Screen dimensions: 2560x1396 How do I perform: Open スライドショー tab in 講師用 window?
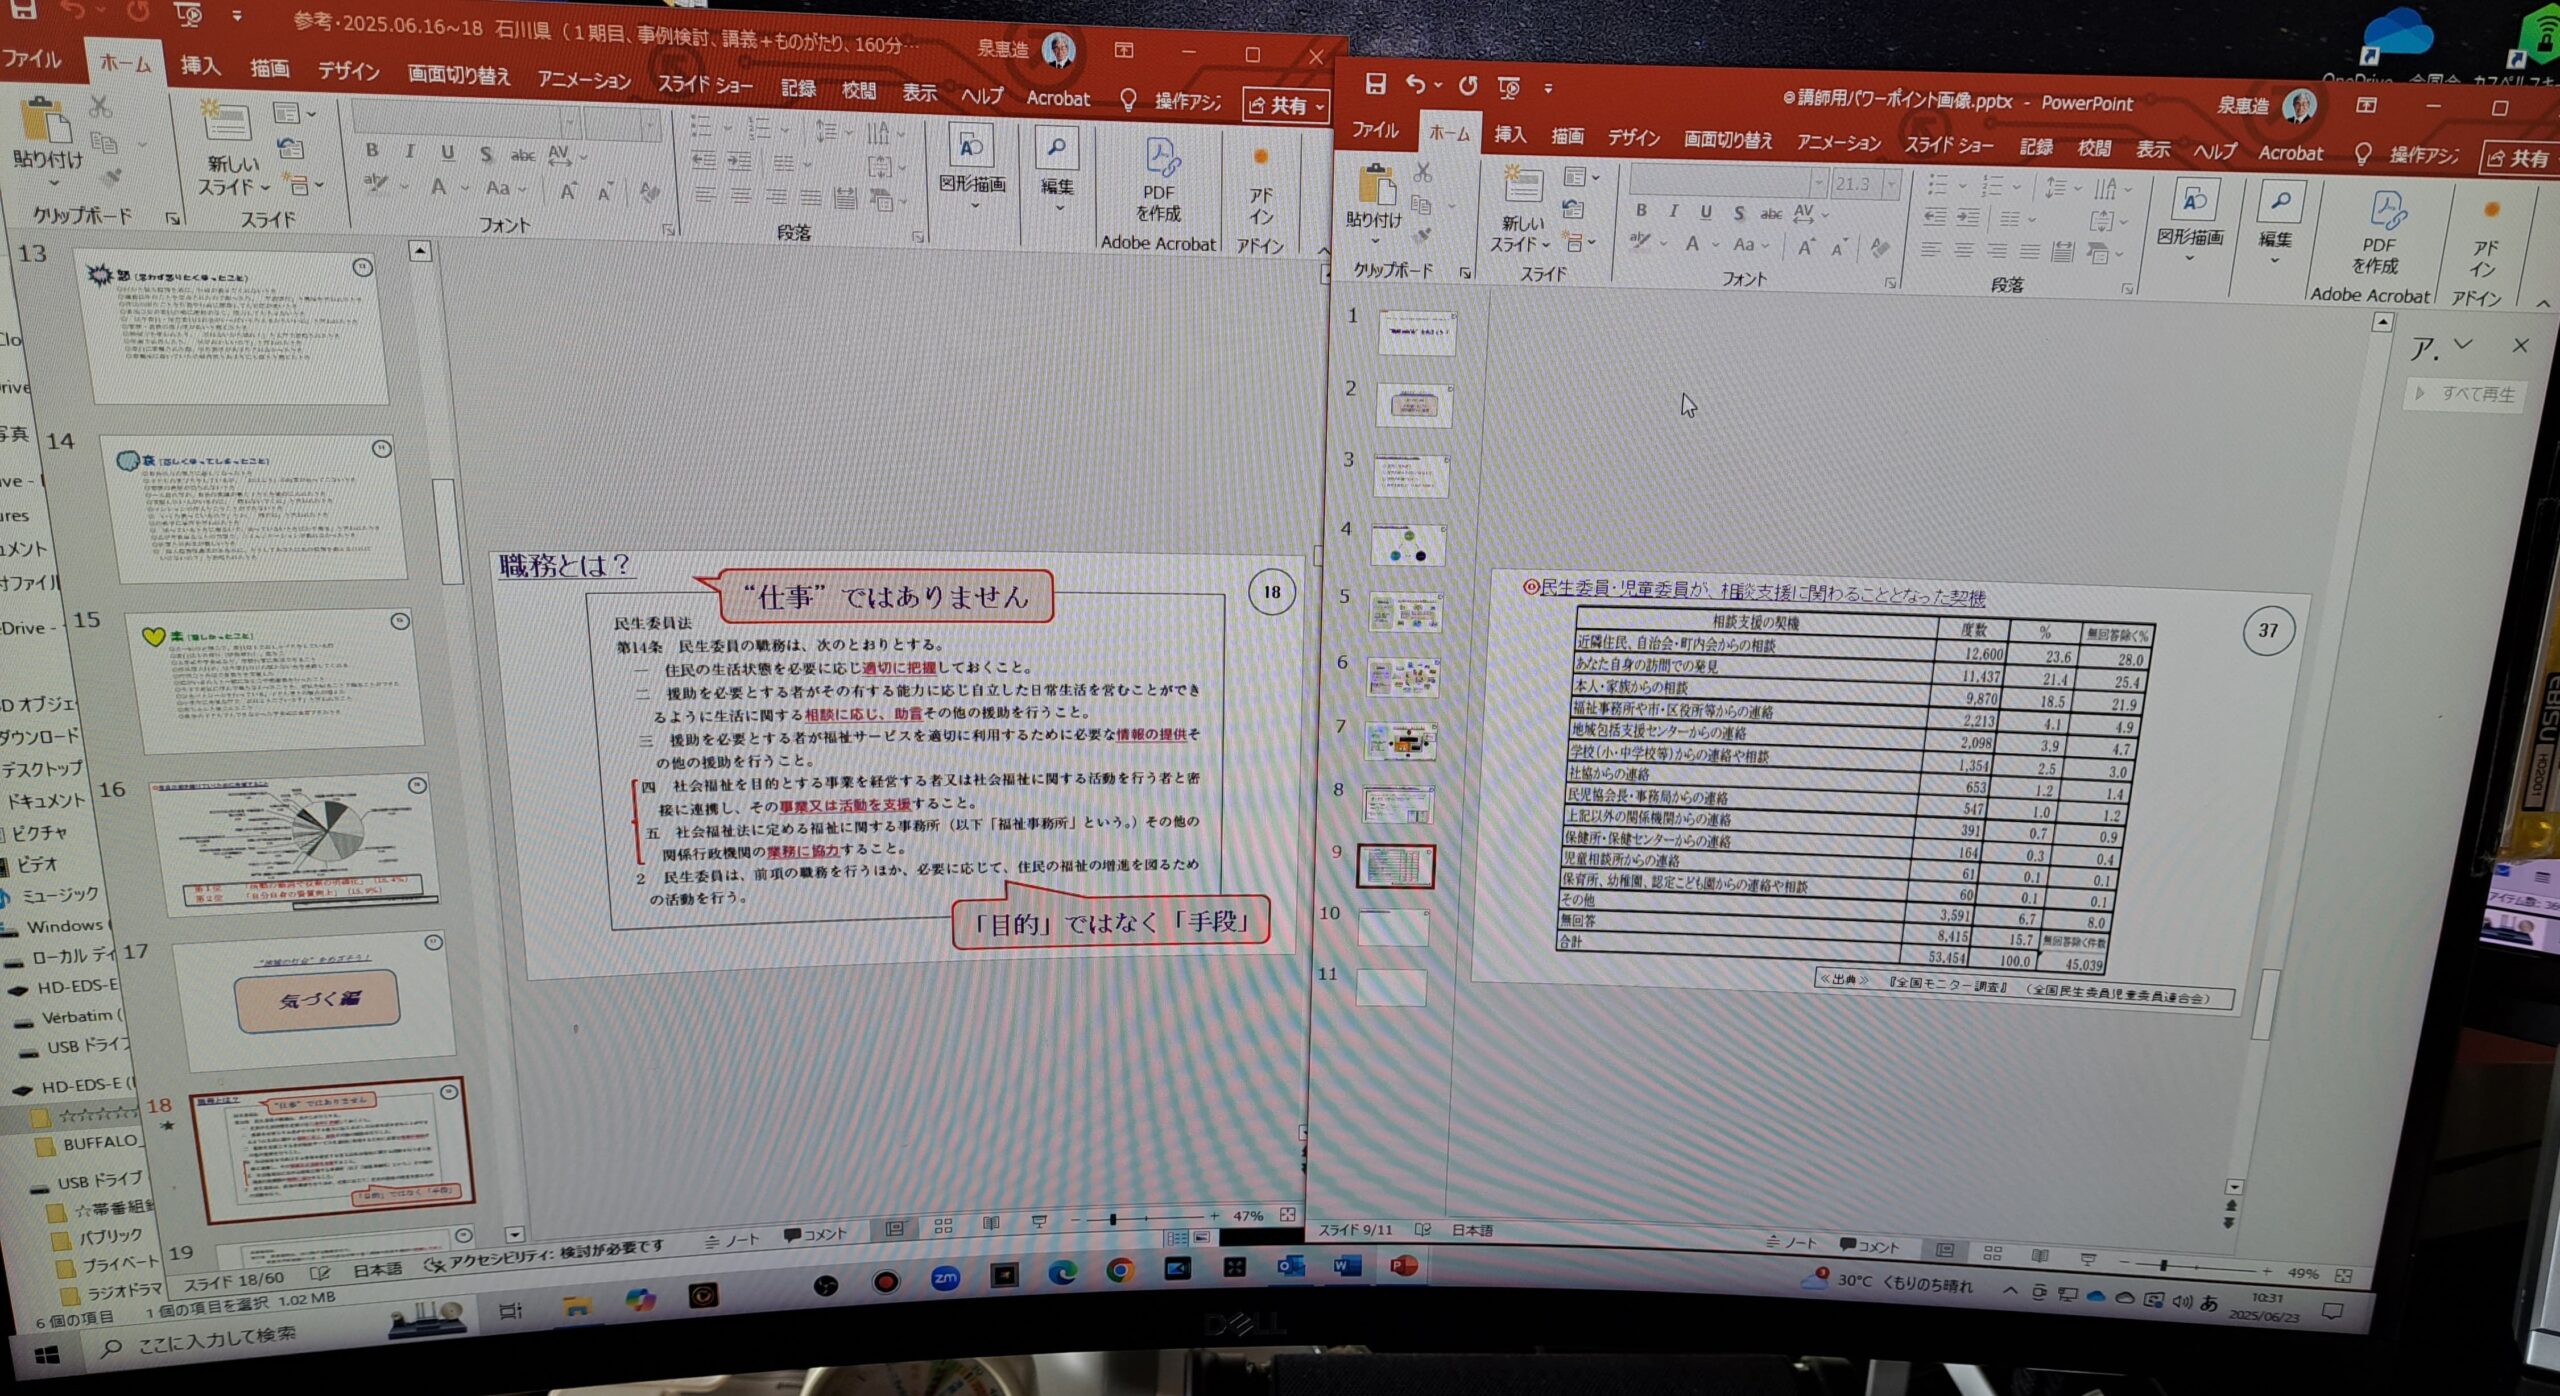pos(1948,146)
